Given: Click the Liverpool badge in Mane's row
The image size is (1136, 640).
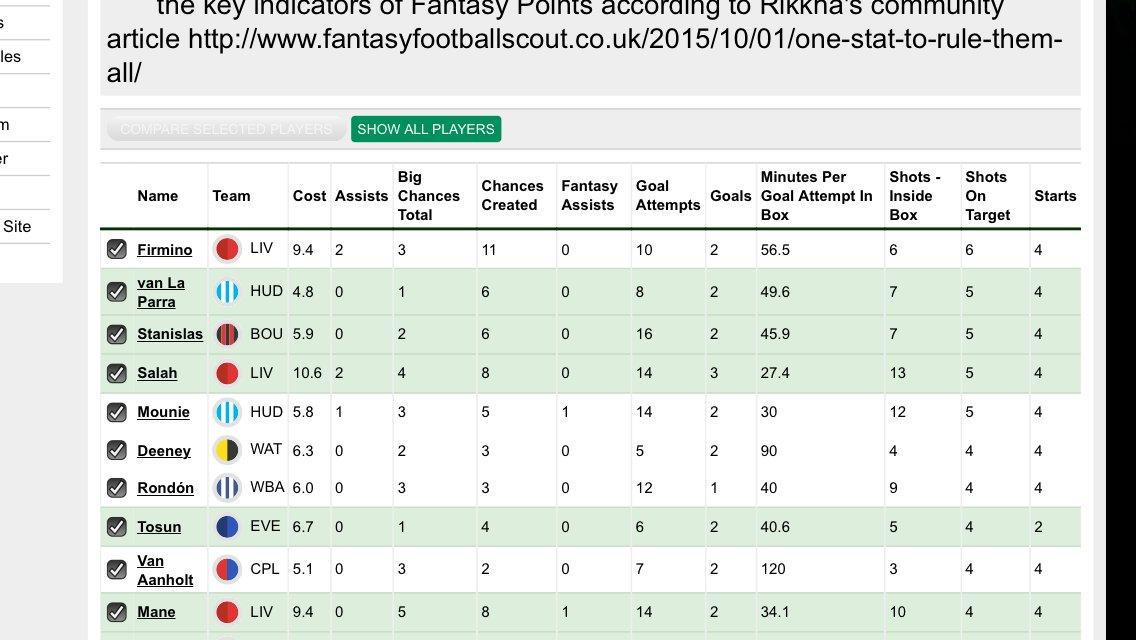Looking at the screenshot, I should tap(227, 612).
